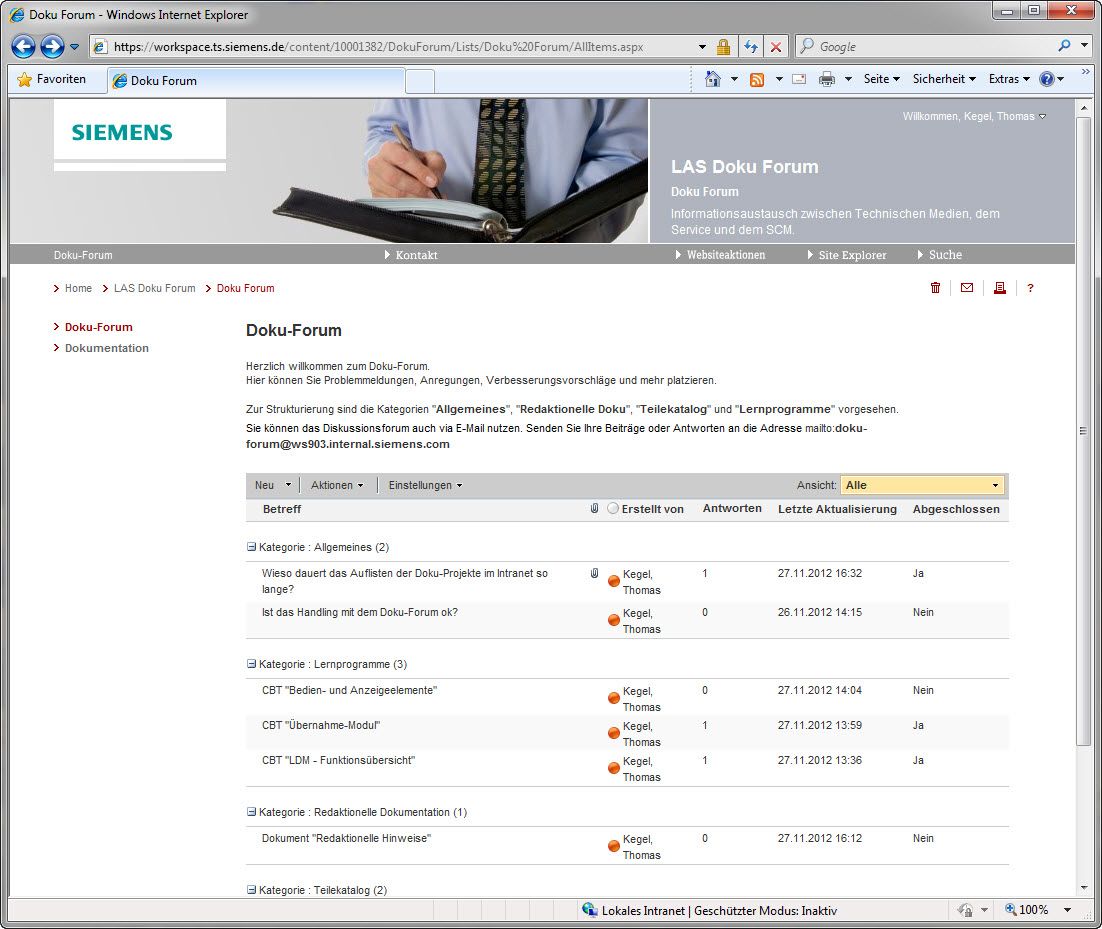
Task: Open the Websiteaktionen menu
Action: [725, 255]
